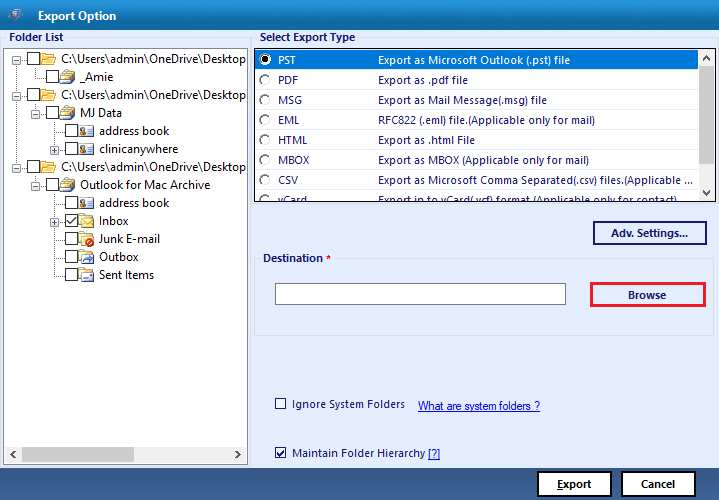The height and width of the screenshot is (500, 719).
Task: Check the Outbox checkbox
Action: [x=71, y=256]
